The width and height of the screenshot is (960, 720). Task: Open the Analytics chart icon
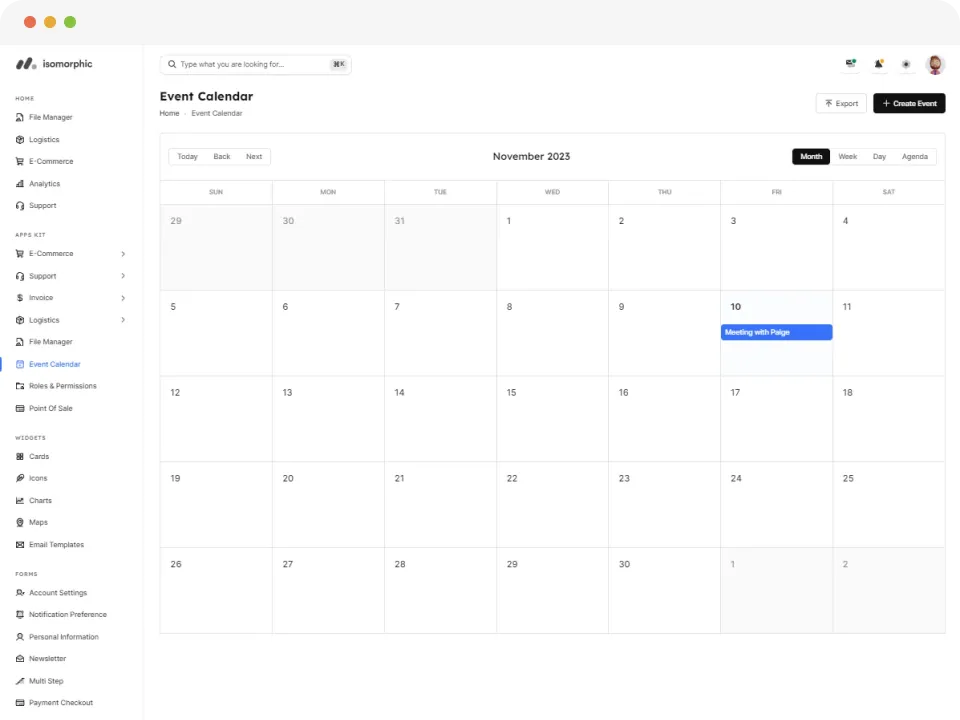click(20, 184)
